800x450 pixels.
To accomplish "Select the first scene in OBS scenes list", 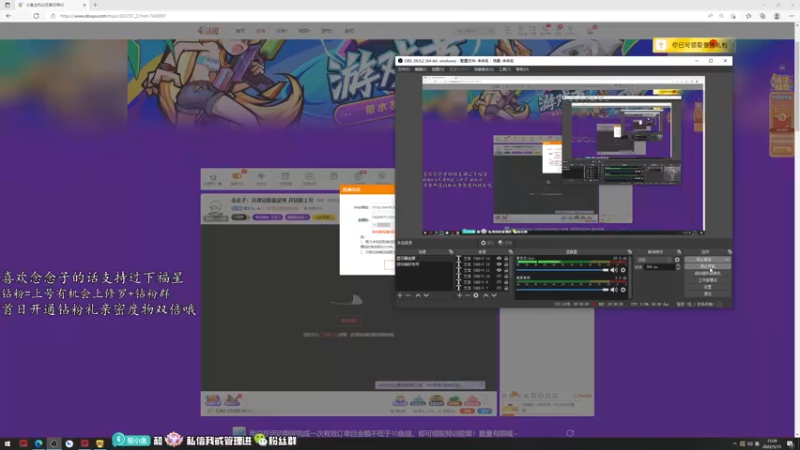I will (424, 259).
